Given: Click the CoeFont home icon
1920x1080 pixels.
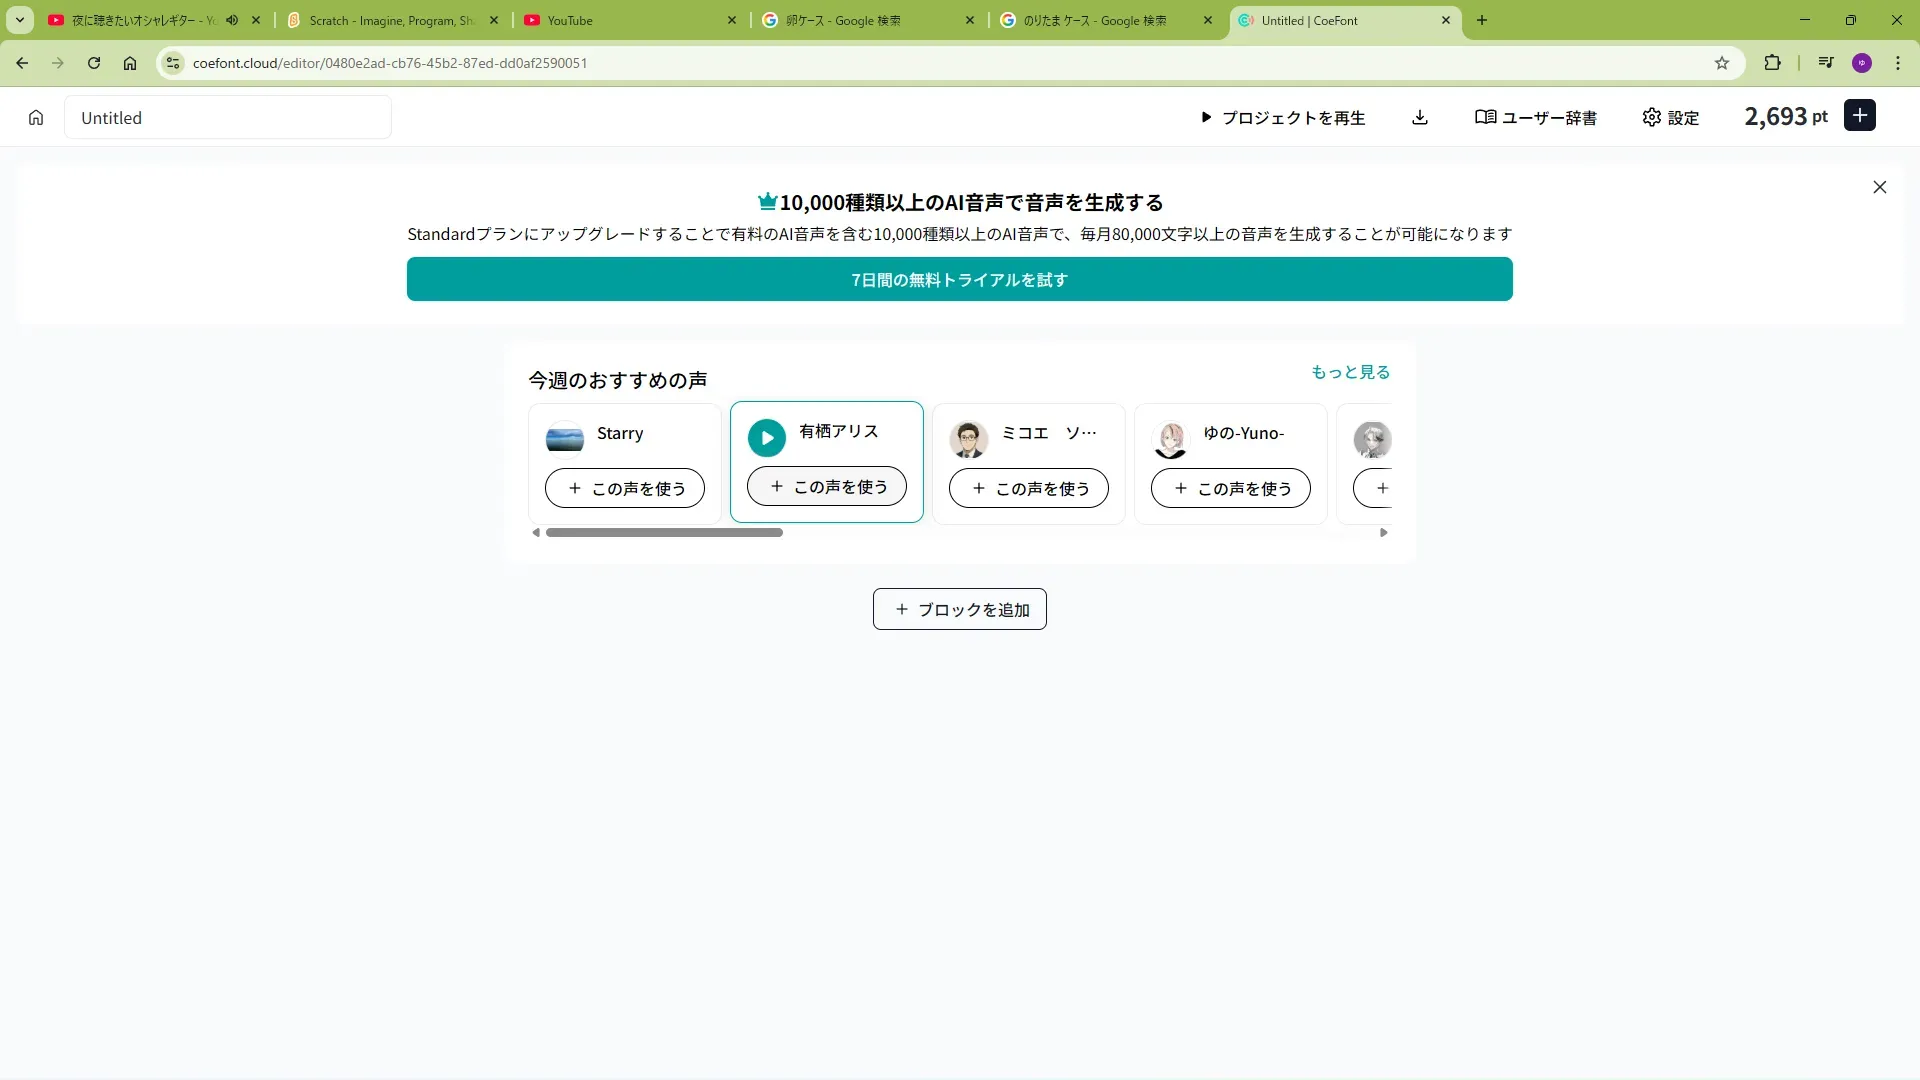Looking at the screenshot, I should (36, 118).
